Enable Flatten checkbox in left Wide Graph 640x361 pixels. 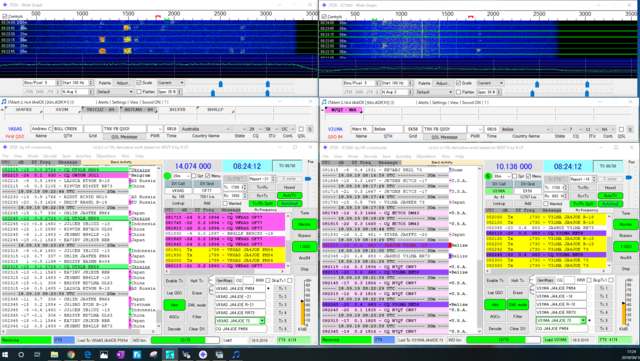pos(139,92)
